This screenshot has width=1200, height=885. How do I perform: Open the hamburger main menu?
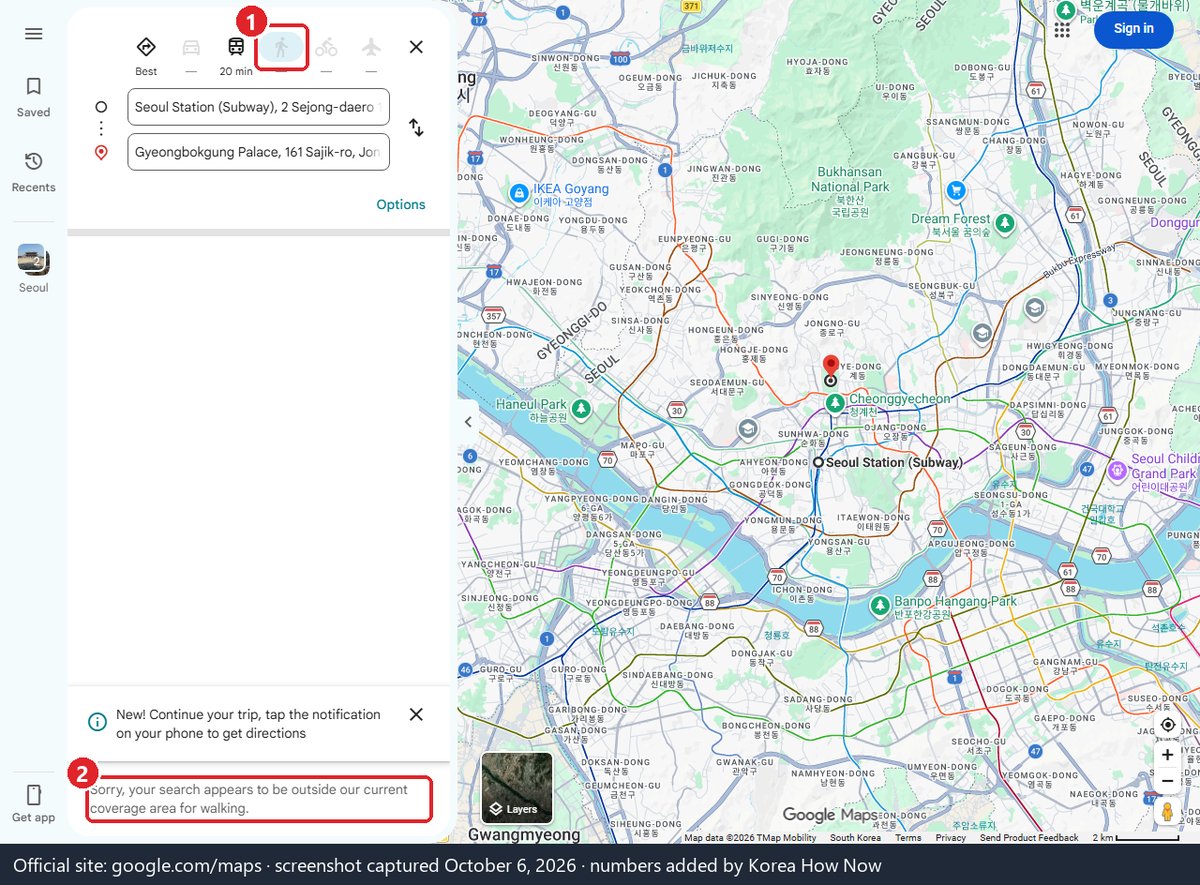[x=33, y=34]
